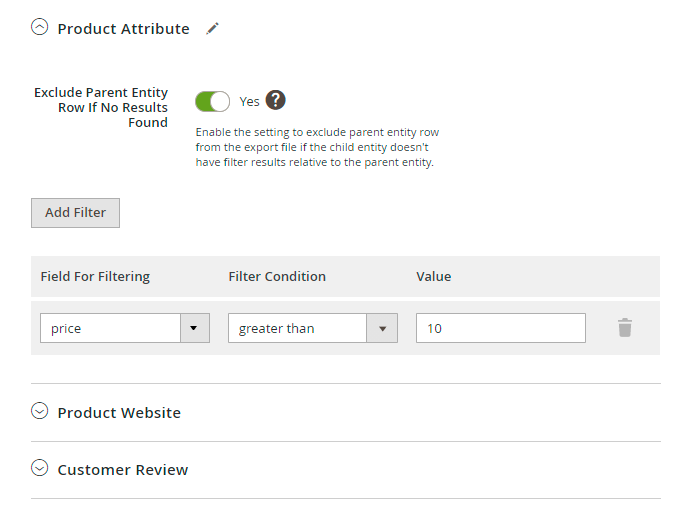
Task: Open the question mark help tooltip
Action: [x=276, y=100]
